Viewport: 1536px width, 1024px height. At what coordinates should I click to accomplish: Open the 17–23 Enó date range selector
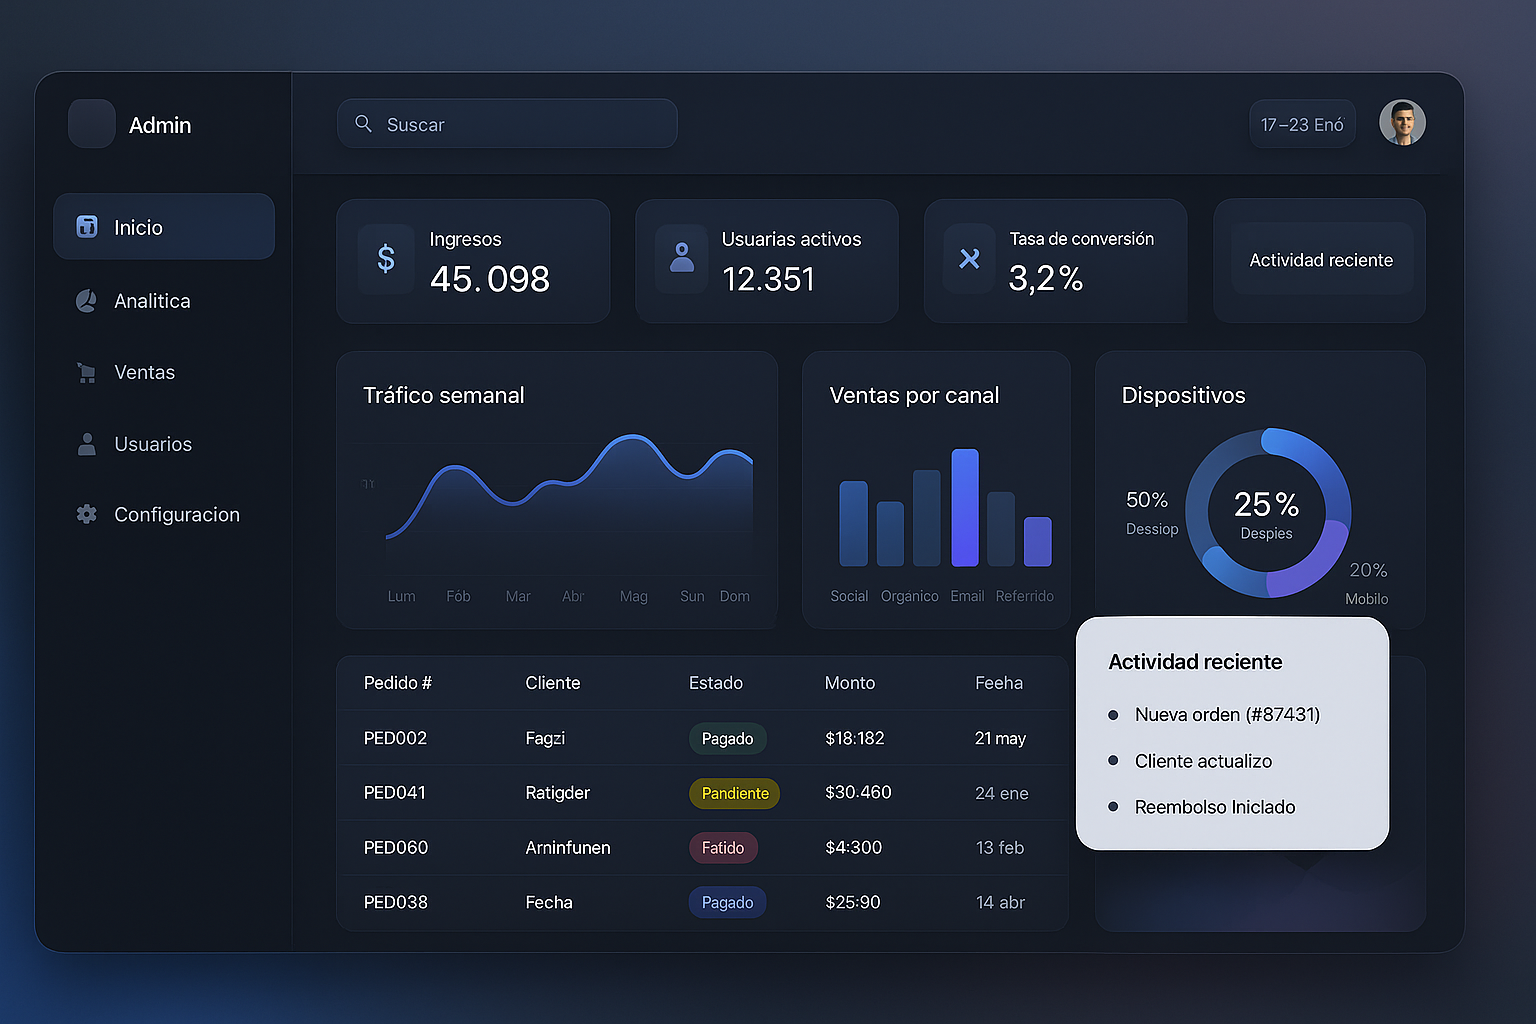coord(1301,123)
